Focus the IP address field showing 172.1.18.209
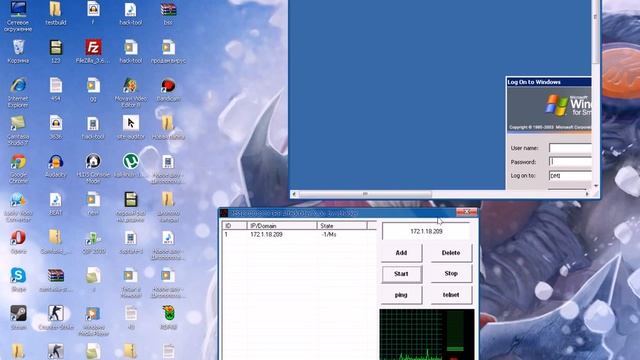This screenshot has width=640, height=360. tap(426, 231)
